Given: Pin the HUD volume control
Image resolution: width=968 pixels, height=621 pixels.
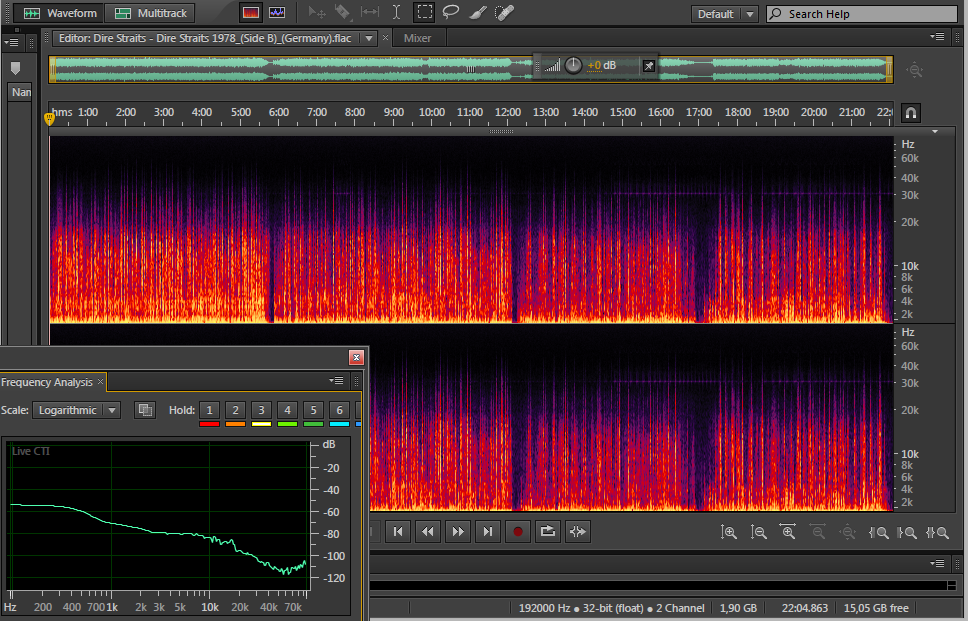Looking at the screenshot, I should pos(649,65).
